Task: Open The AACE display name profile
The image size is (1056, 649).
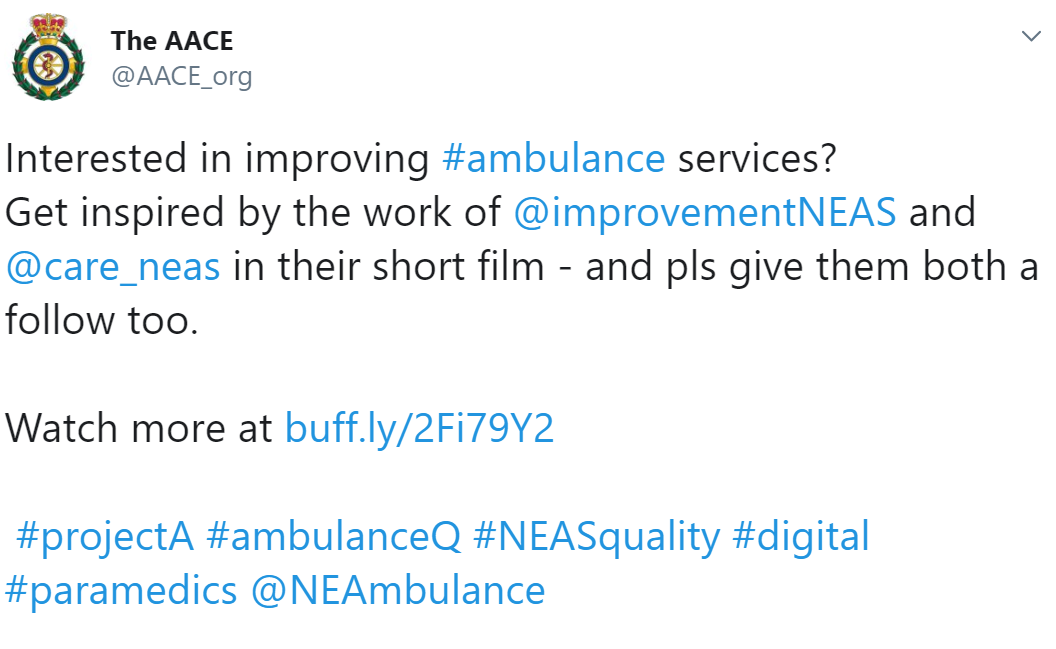Action: click(x=172, y=41)
